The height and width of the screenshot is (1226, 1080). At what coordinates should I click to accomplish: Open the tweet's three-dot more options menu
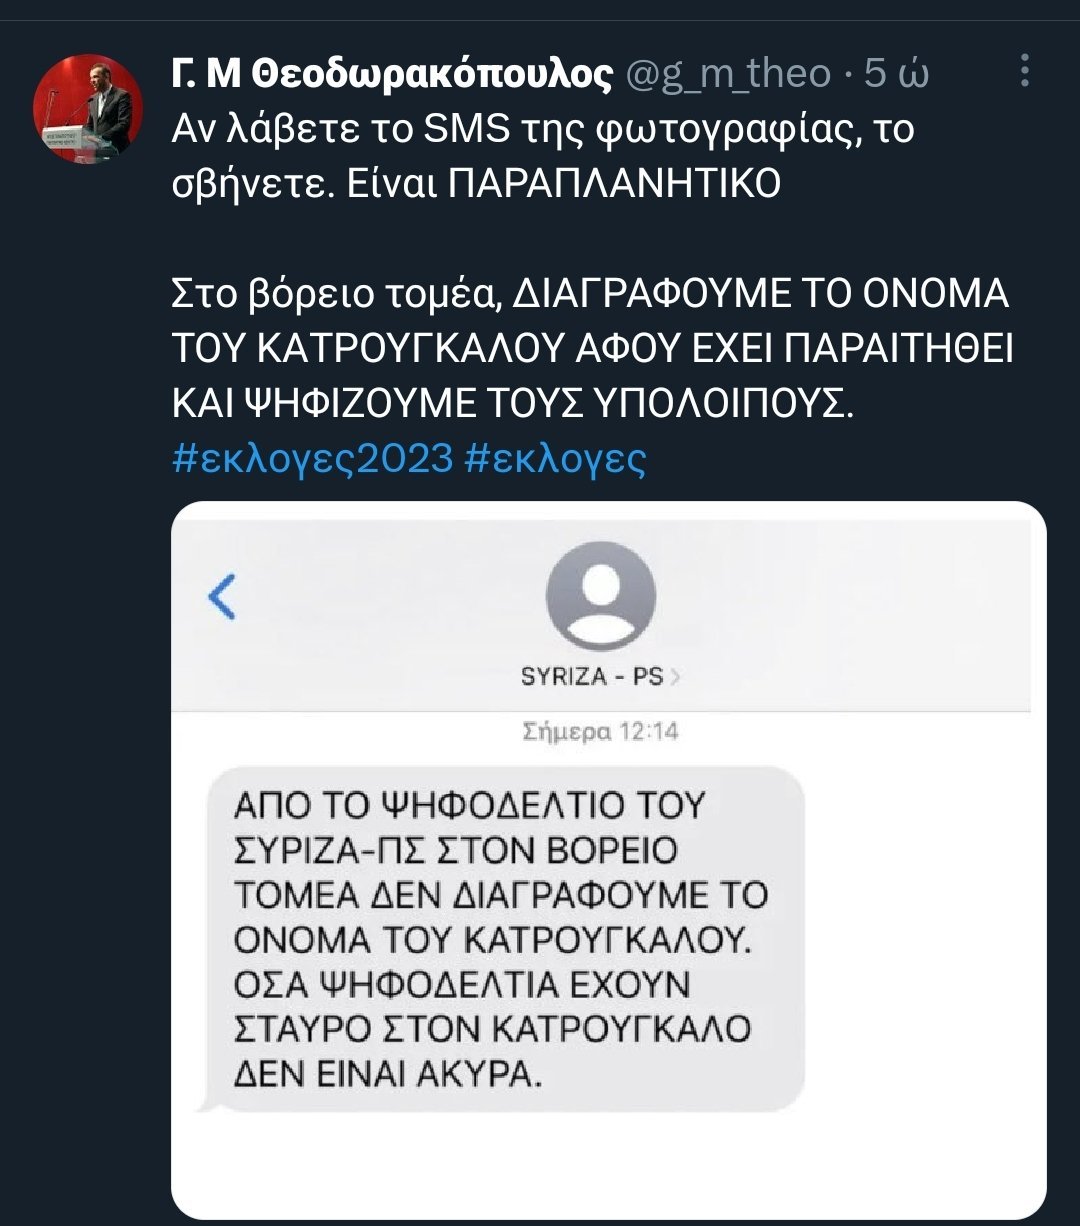1024,73
